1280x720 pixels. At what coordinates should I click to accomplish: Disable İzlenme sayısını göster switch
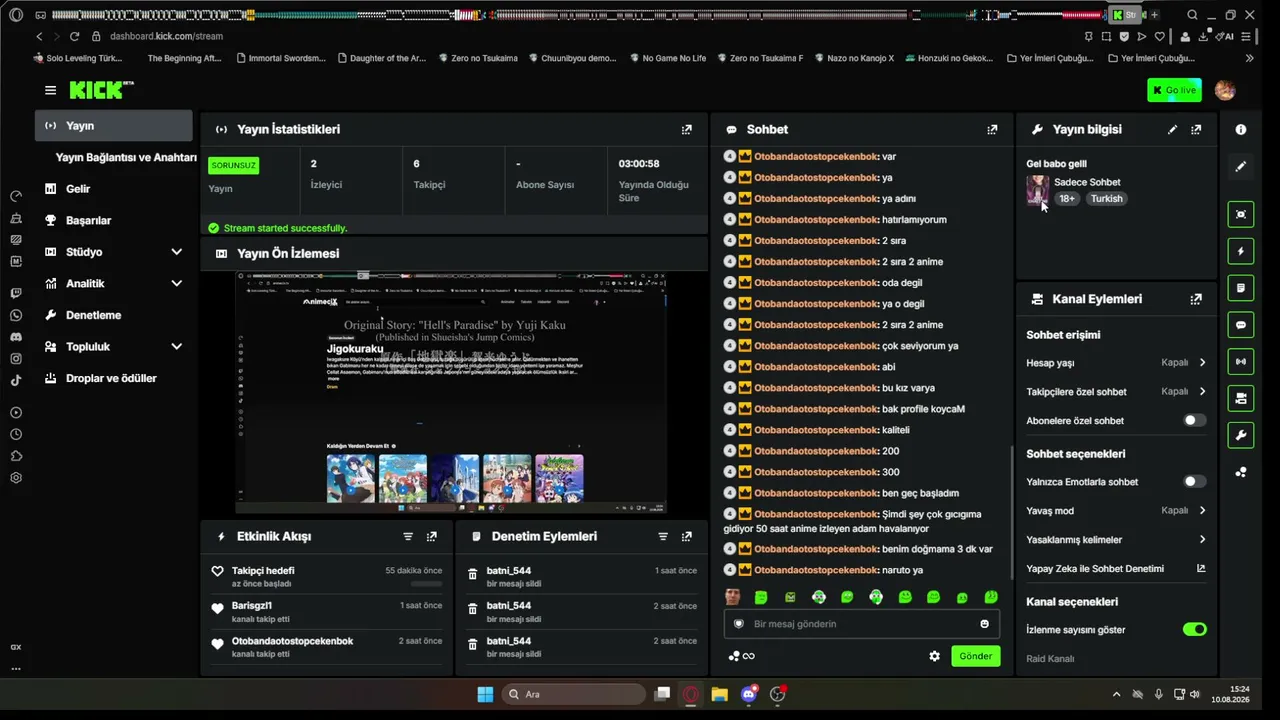click(1194, 630)
